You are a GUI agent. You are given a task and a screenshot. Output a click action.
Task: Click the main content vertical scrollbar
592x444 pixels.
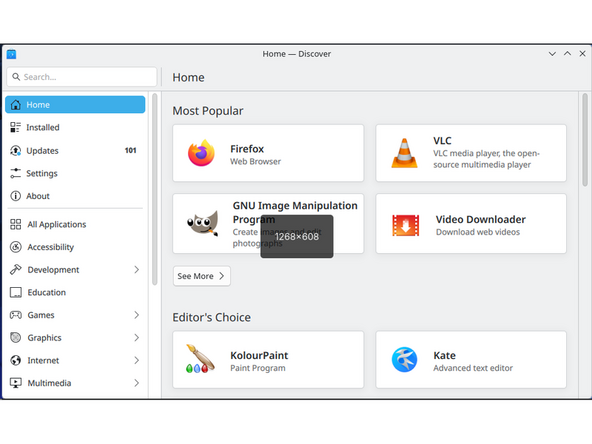point(585,140)
